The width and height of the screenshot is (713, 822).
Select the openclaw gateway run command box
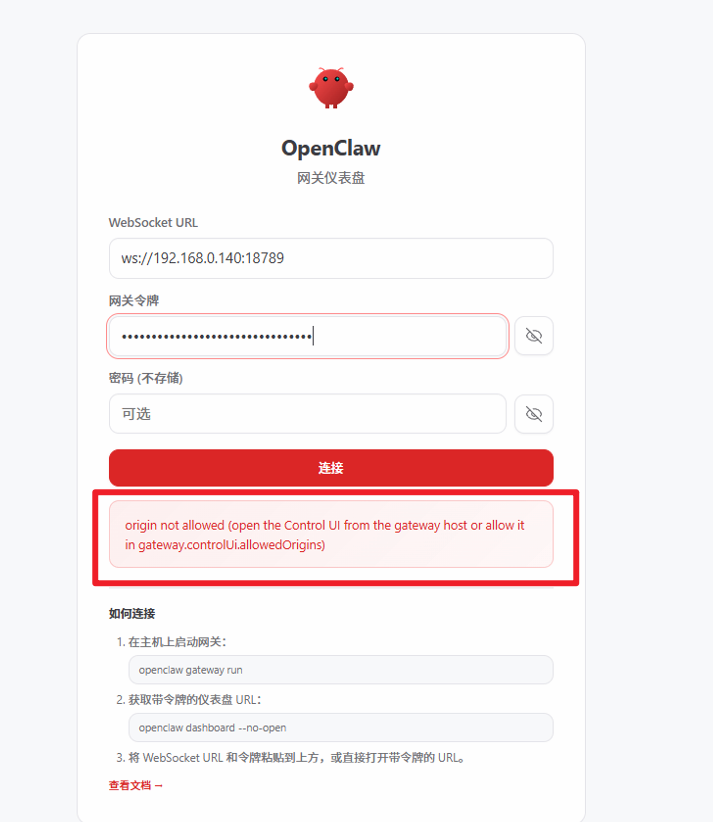341,670
